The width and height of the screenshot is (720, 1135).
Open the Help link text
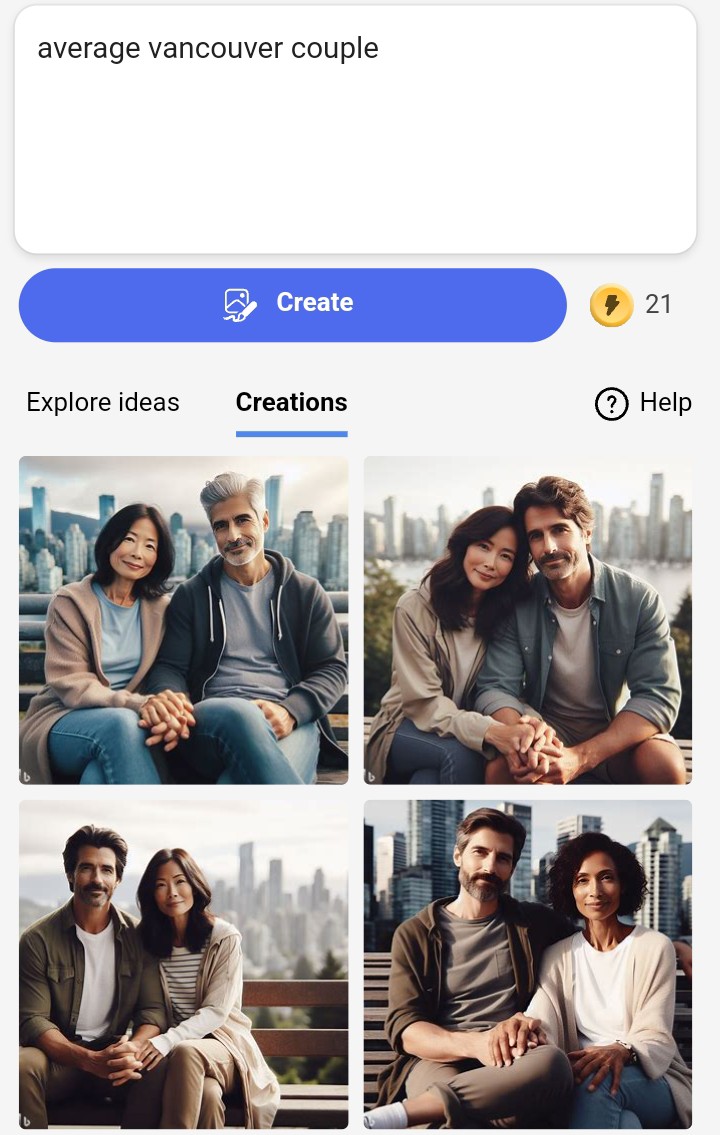[x=666, y=402]
